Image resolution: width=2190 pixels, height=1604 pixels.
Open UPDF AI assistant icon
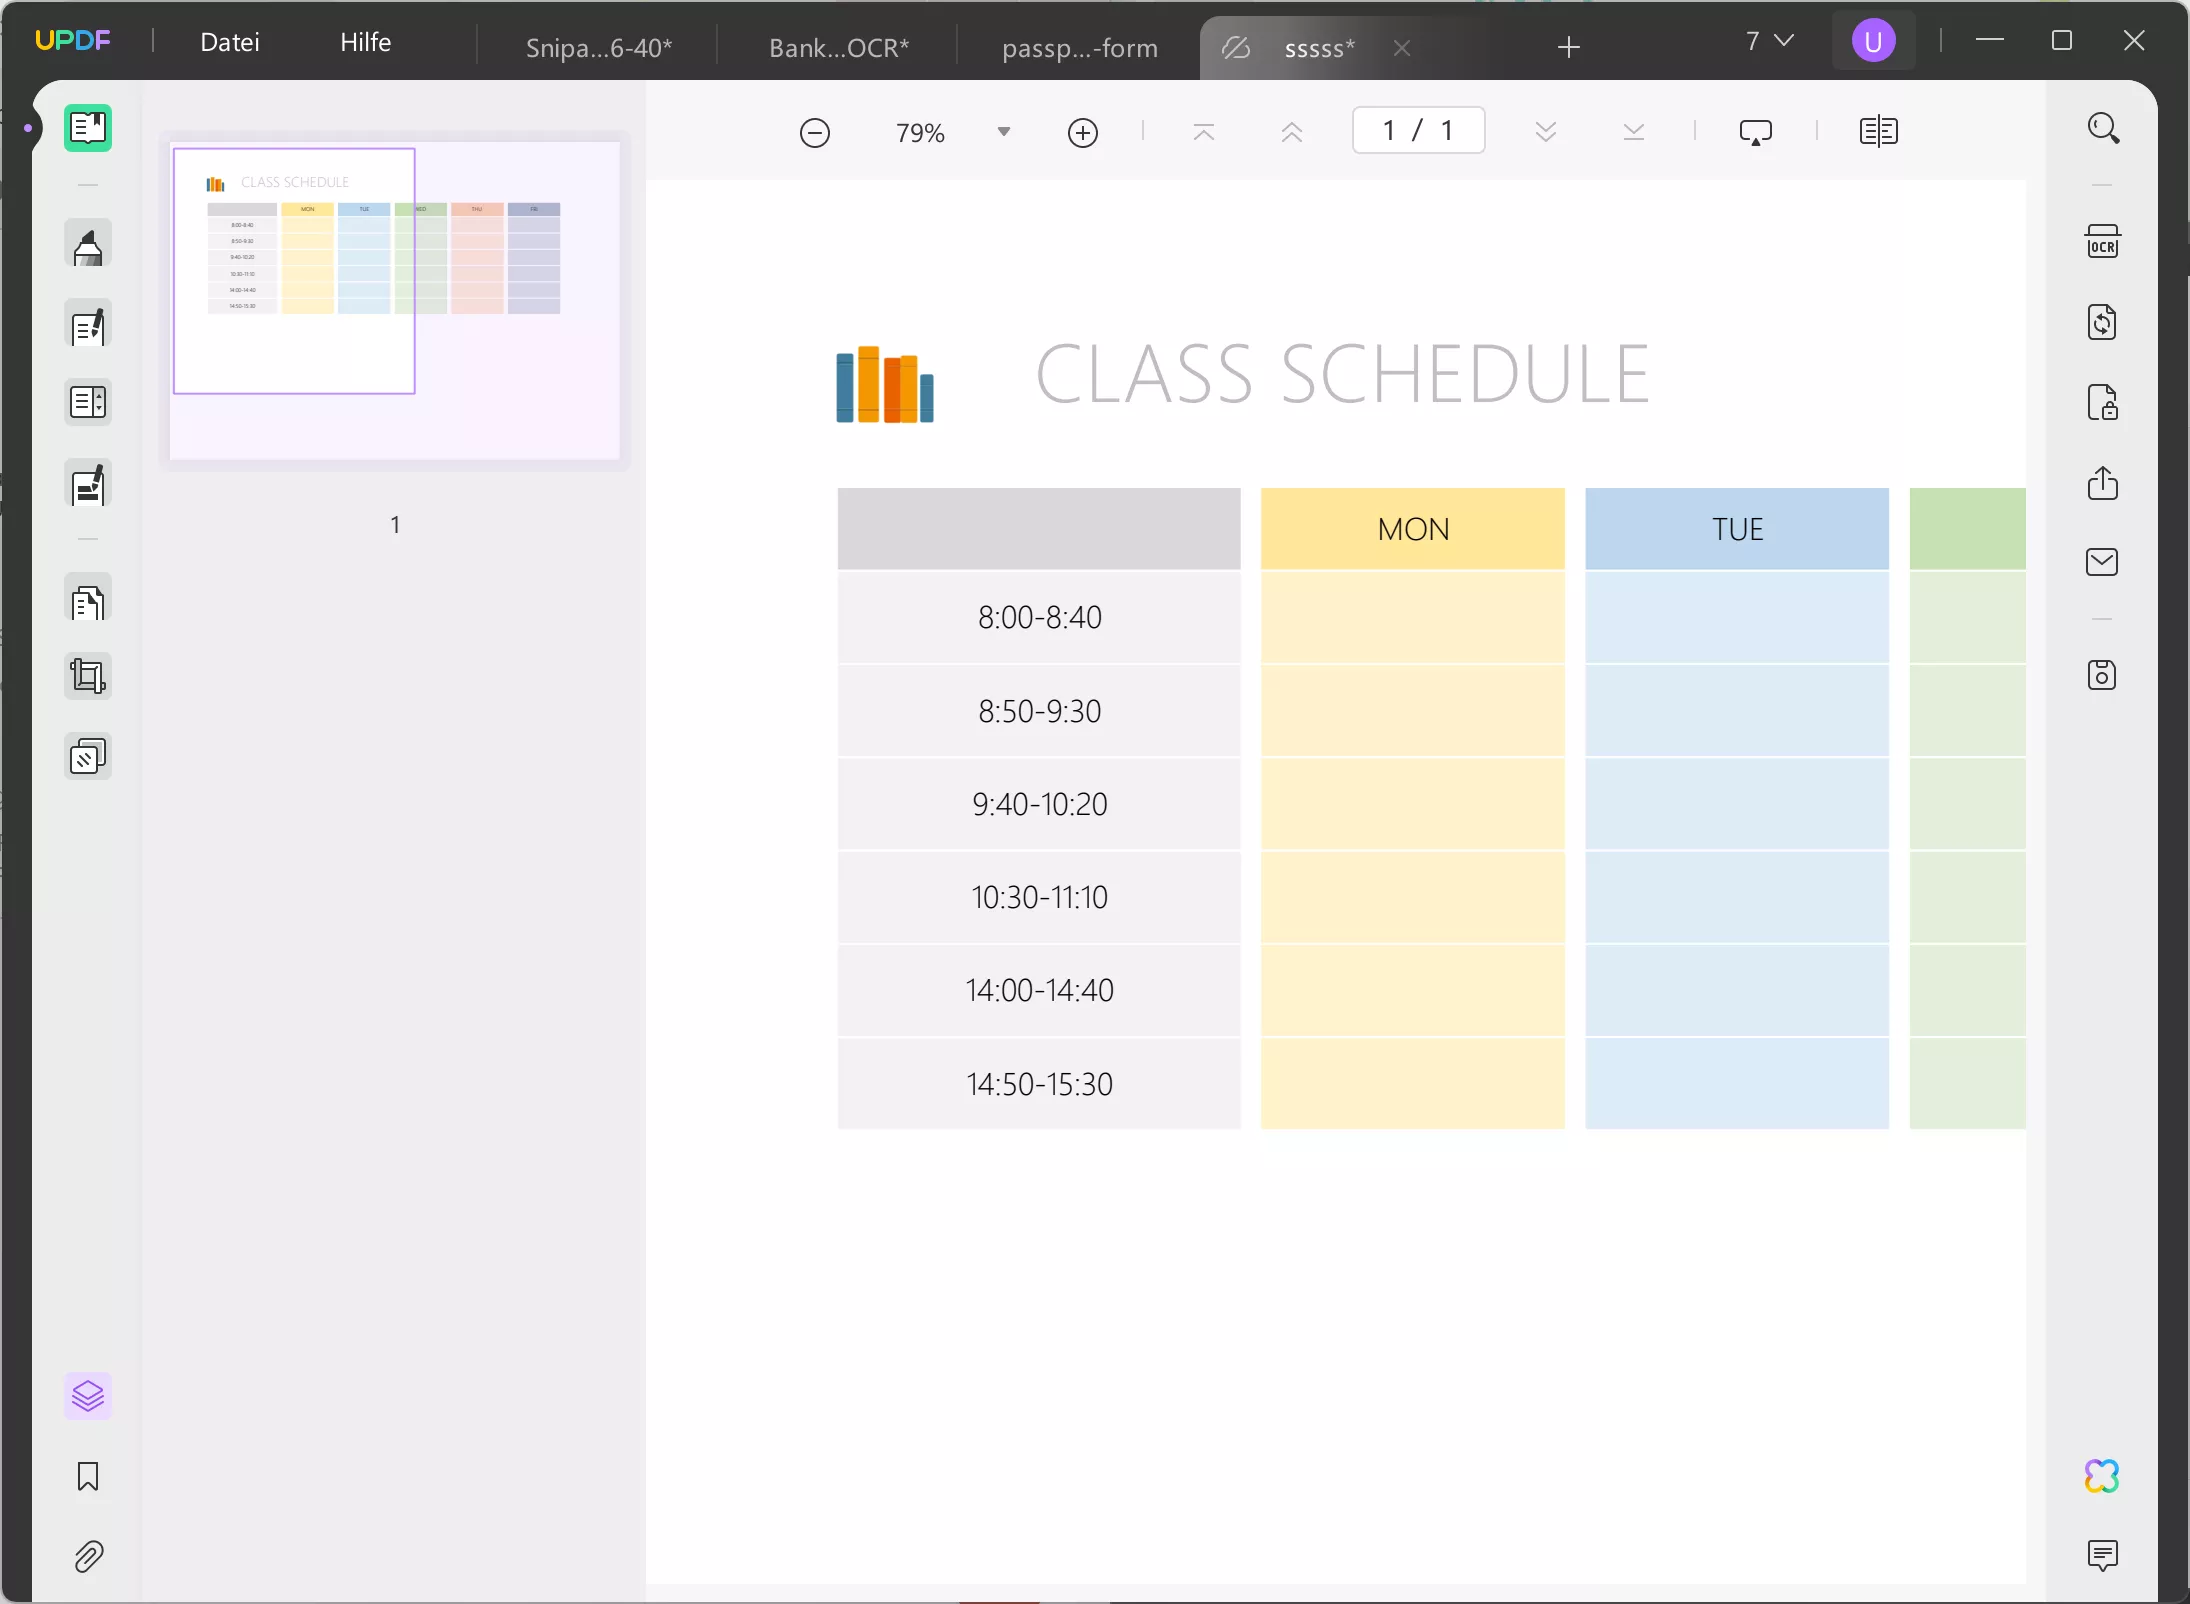2102,1476
